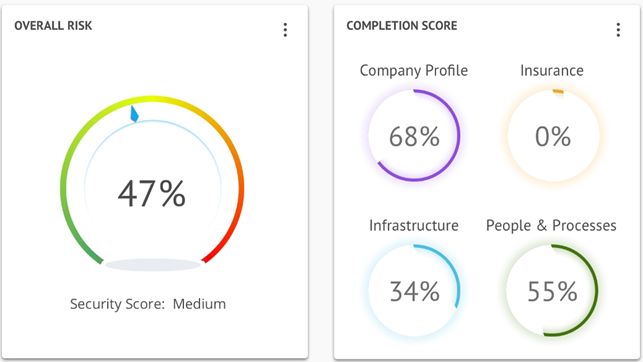
Task: Click the Infrastructure label
Action: [414, 225]
